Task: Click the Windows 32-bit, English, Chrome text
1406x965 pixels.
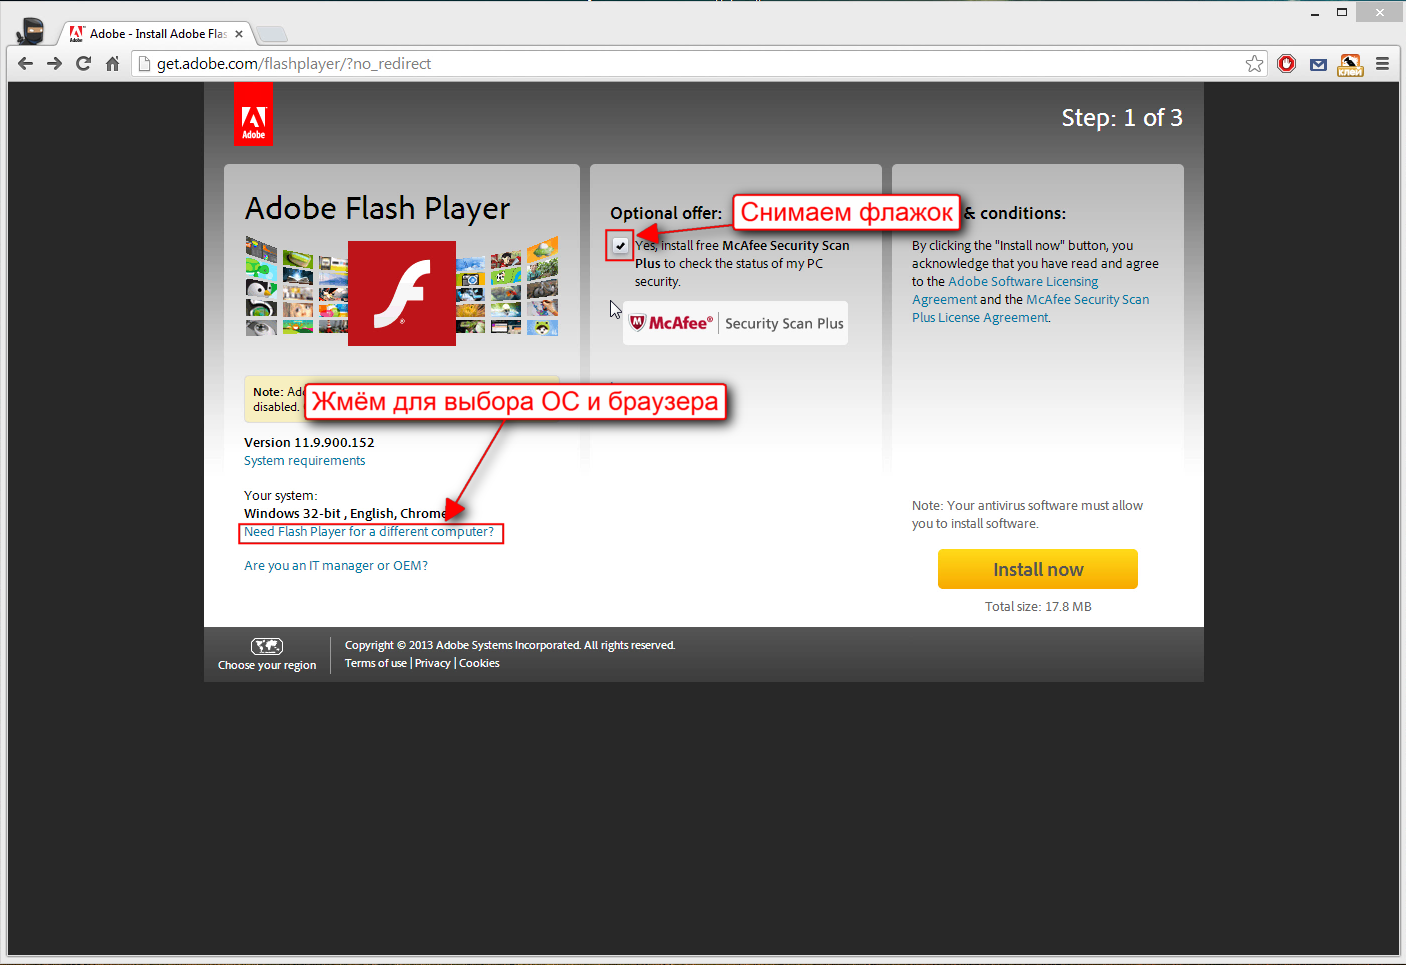Action: [345, 514]
